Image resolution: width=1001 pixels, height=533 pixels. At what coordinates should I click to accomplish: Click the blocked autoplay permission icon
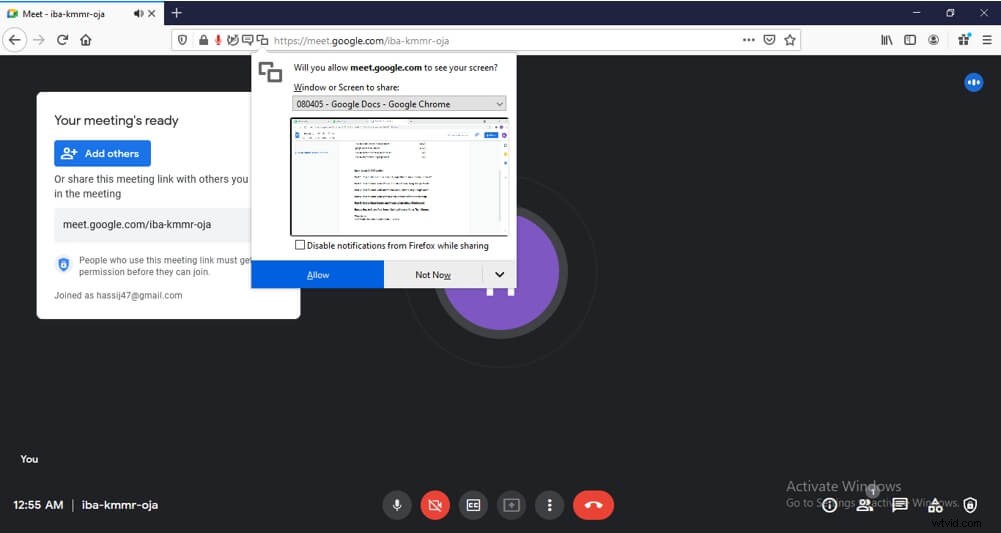click(x=233, y=40)
